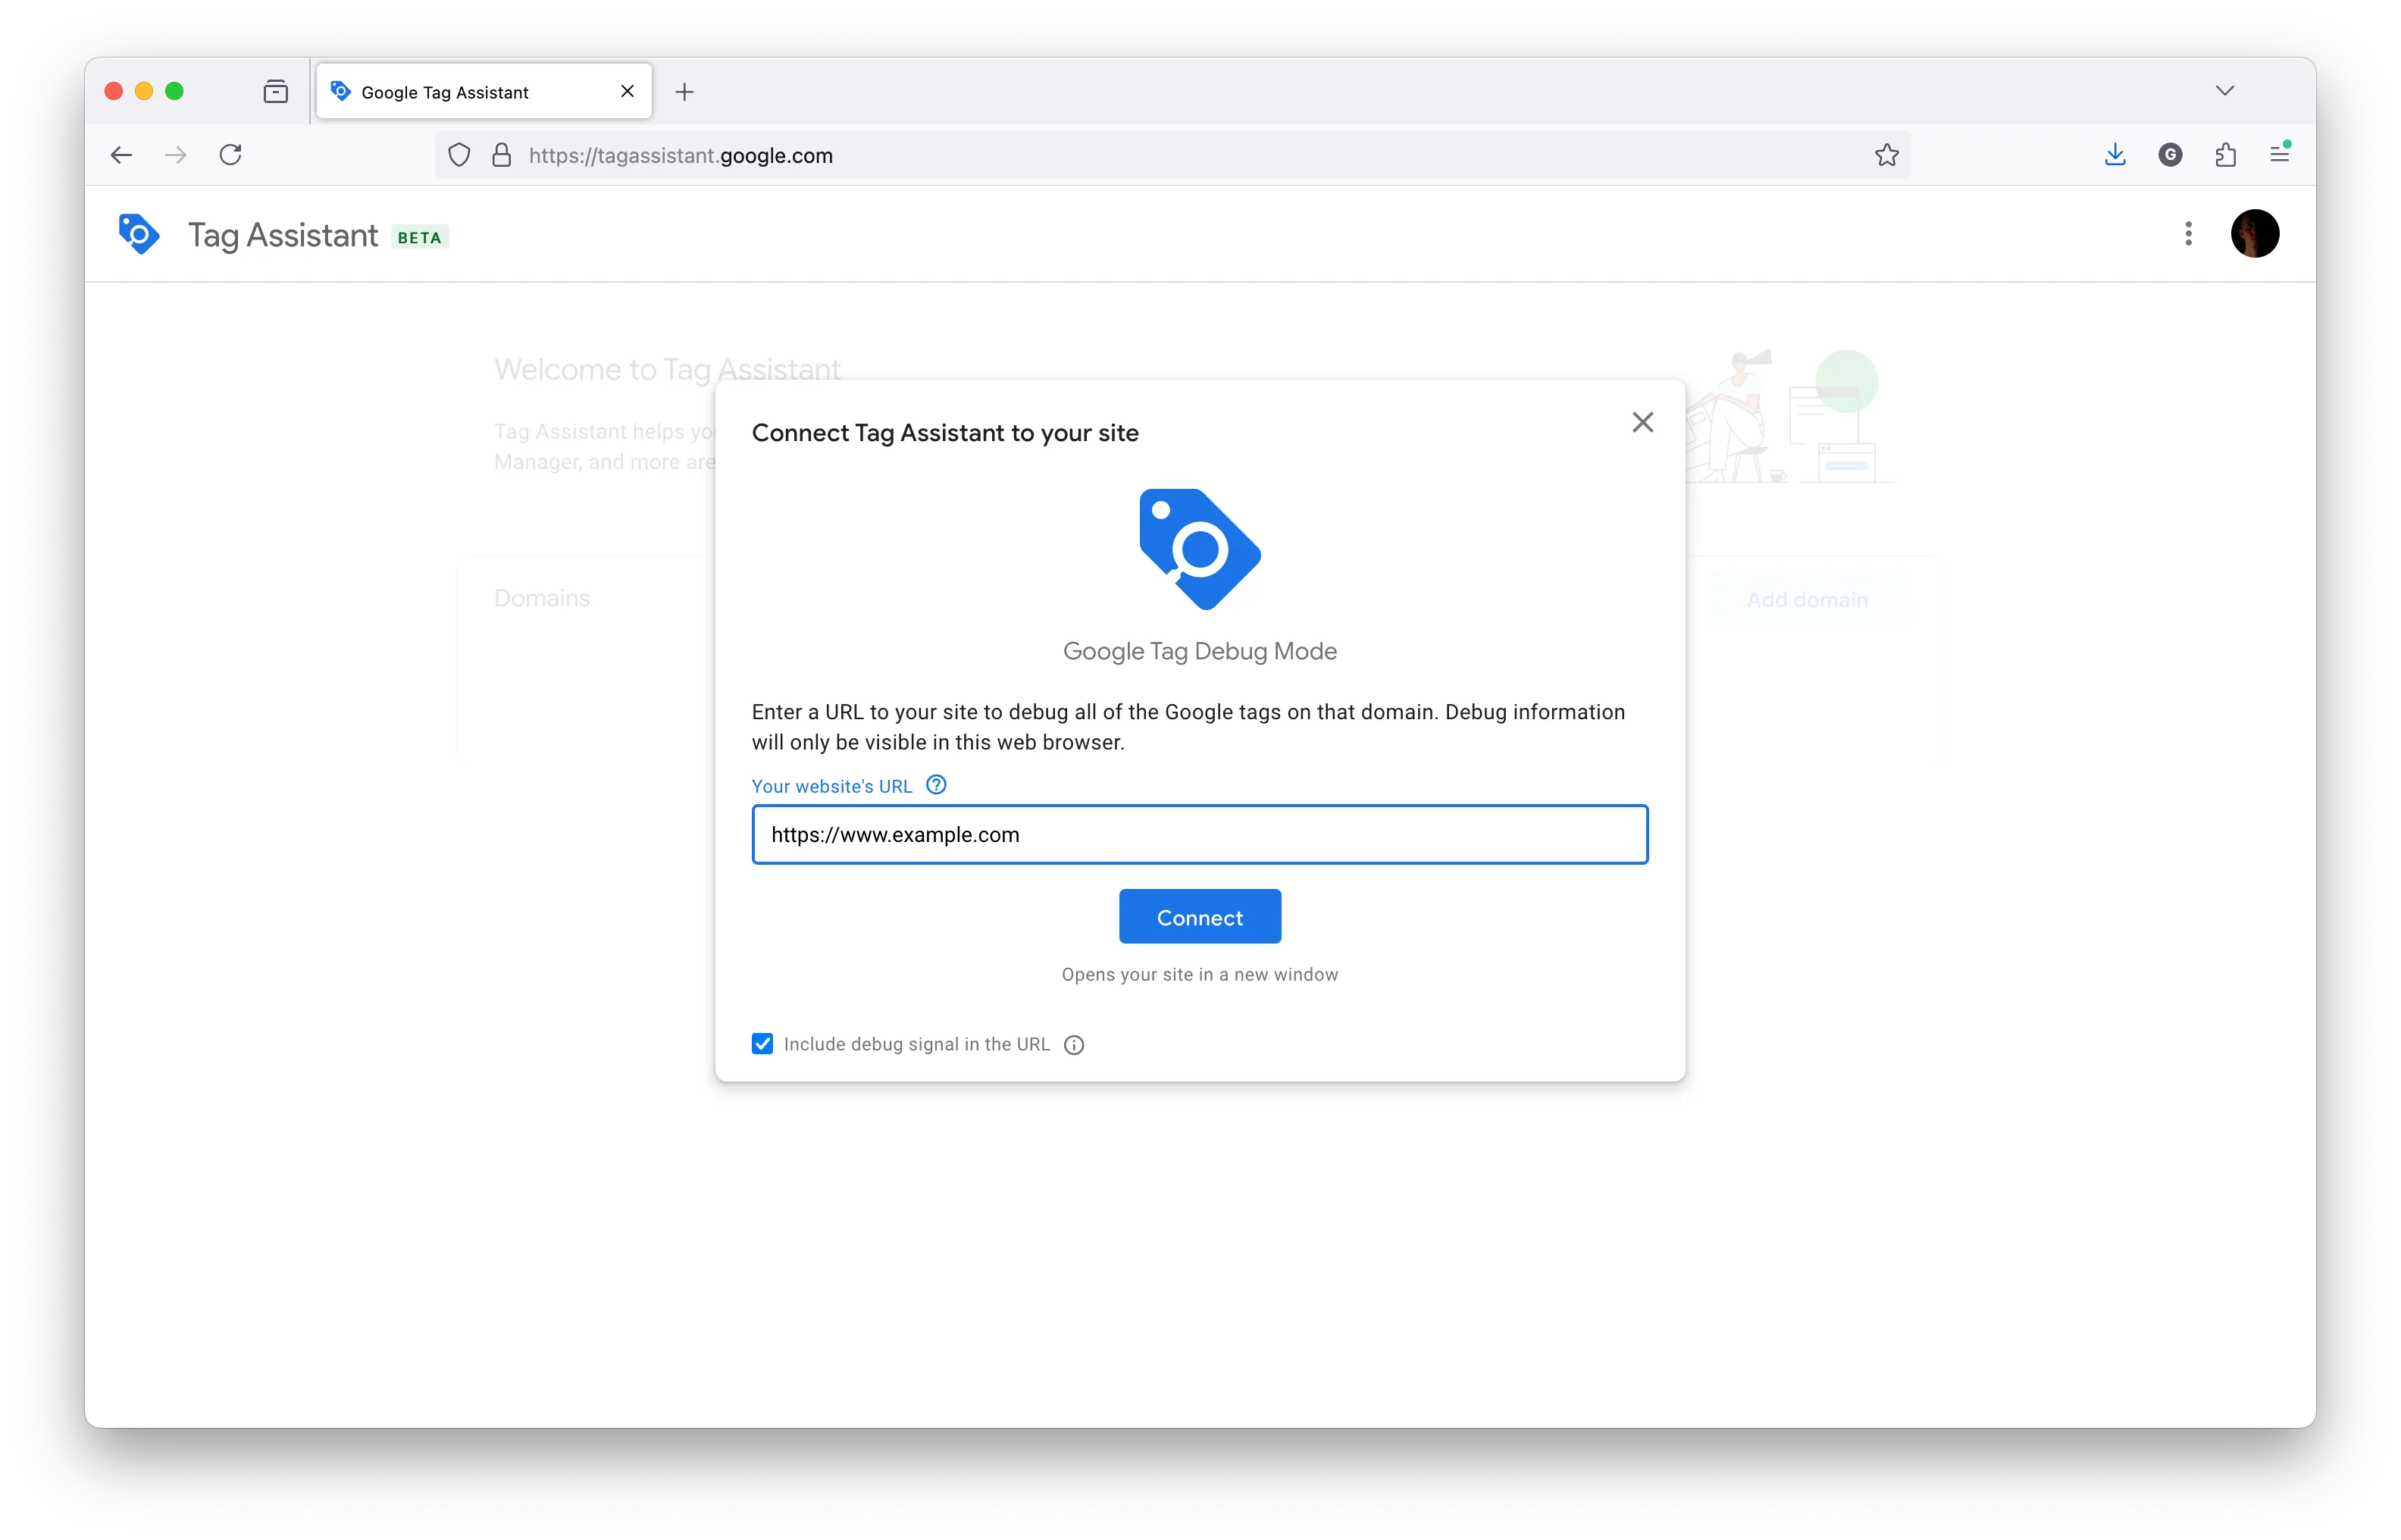This screenshot has height=1540, width=2401.
Task: Click the "Connect Tag Assistant to your site" title
Action: pyautogui.click(x=945, y=433)
